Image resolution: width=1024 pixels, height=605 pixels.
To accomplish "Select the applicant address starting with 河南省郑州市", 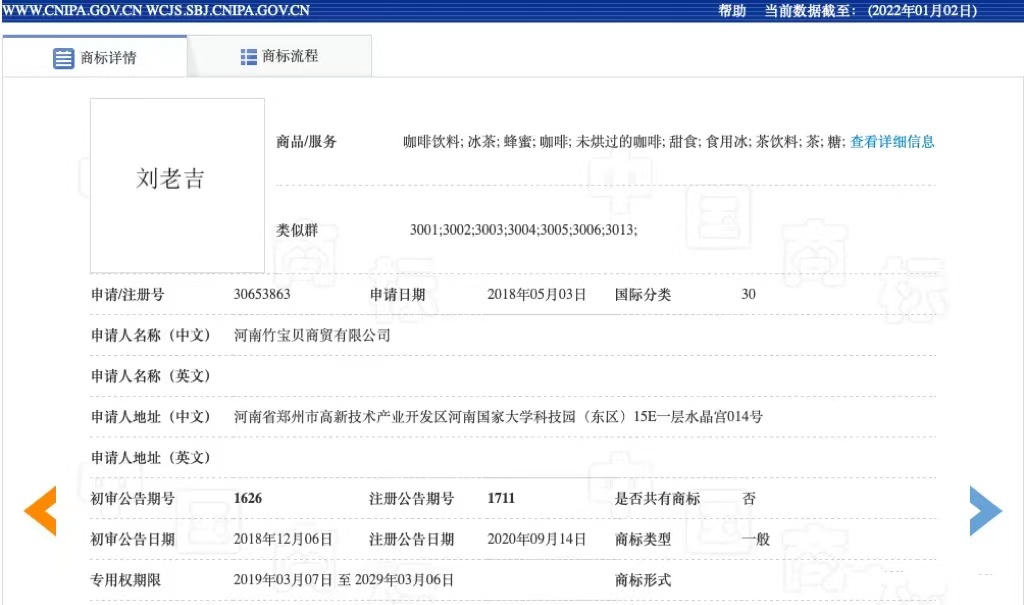I will [498, 417].
